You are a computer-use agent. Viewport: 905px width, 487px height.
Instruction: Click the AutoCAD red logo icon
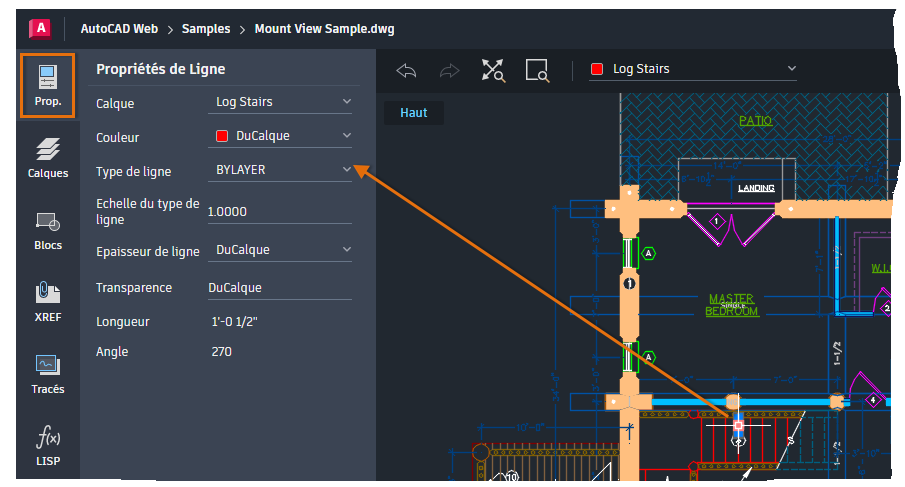pos(40,28)
